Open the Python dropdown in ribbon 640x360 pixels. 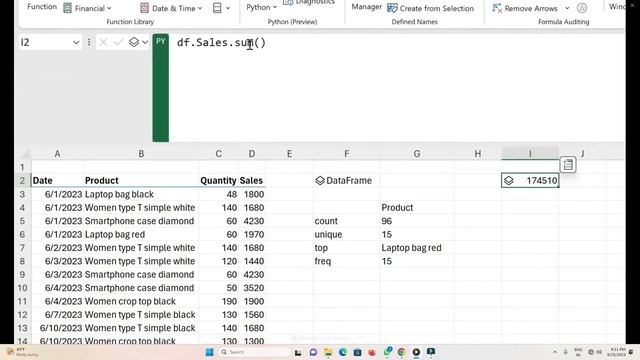point(261,7)
